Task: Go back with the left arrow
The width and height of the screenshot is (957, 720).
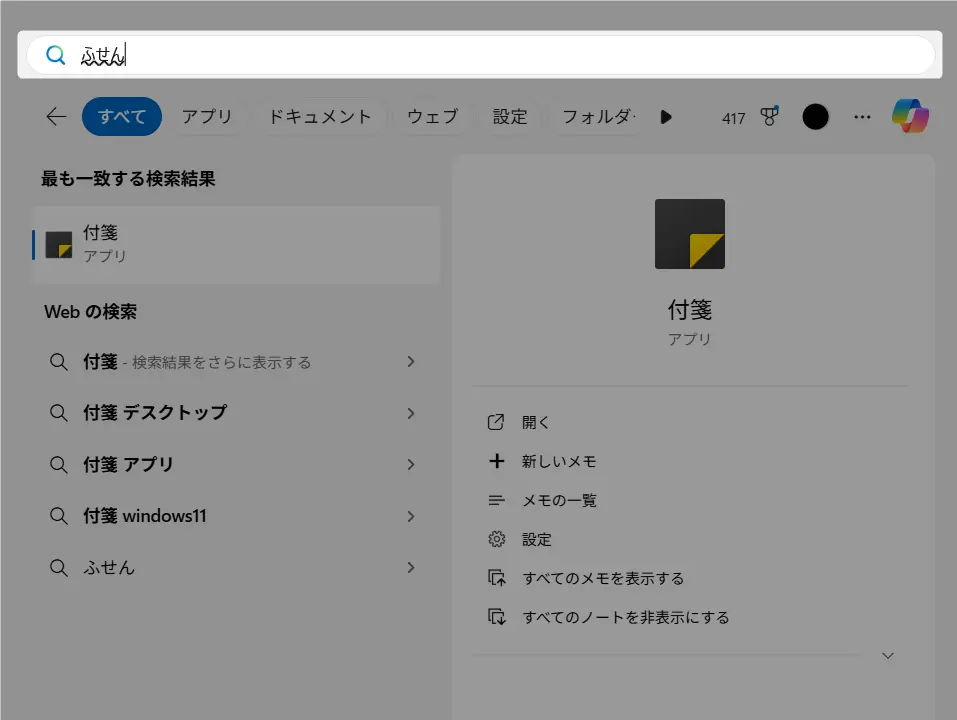Action: pos(56,116)
